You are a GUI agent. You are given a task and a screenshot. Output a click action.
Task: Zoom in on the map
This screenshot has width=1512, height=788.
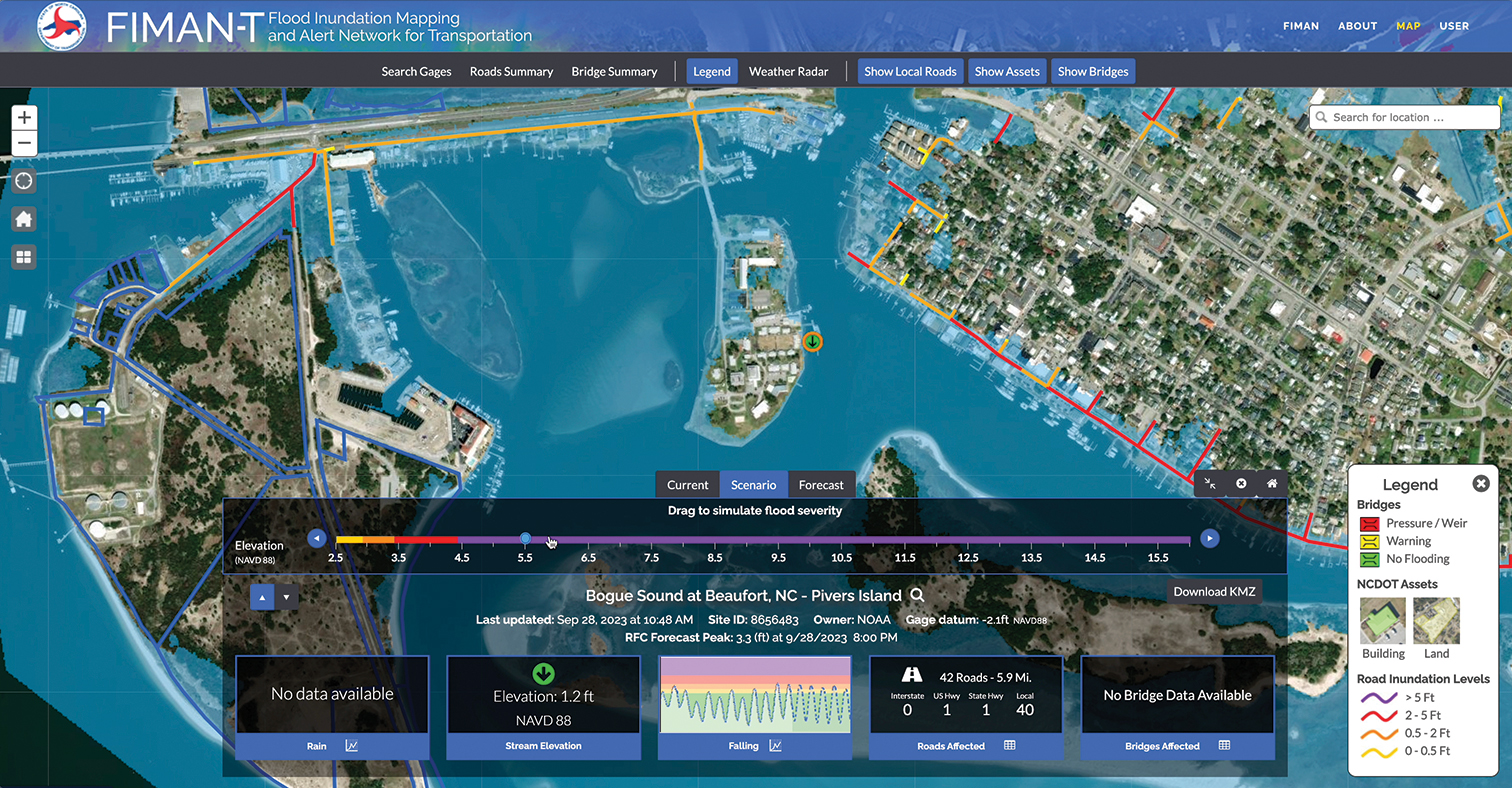[x=24, y=117]
